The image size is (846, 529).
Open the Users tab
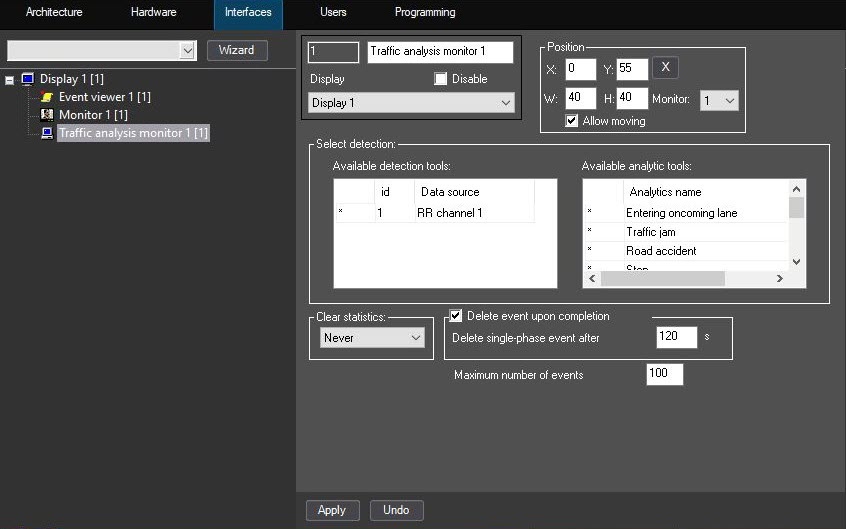(x=333, y=12)
